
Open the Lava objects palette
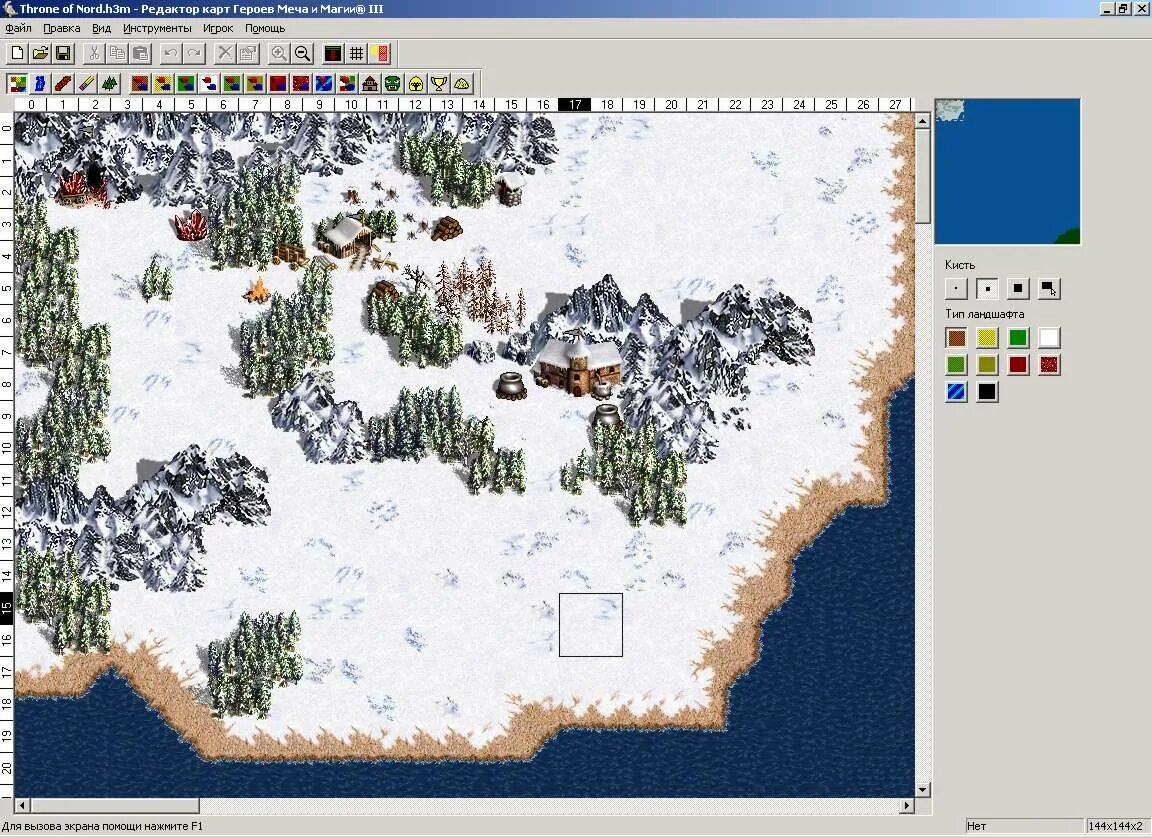coord(301,83)
